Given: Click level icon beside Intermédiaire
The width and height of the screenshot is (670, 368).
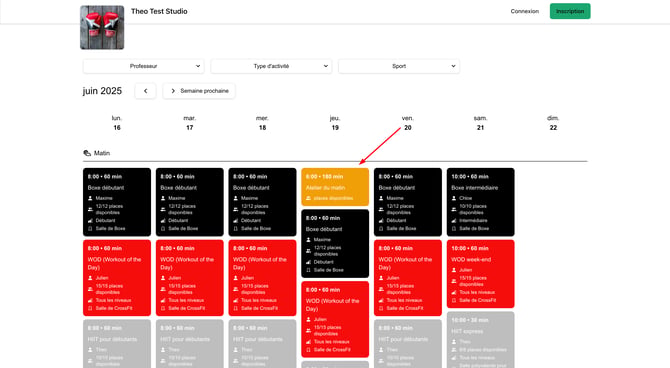Looking at the screenshot, I should click(454, 221).
